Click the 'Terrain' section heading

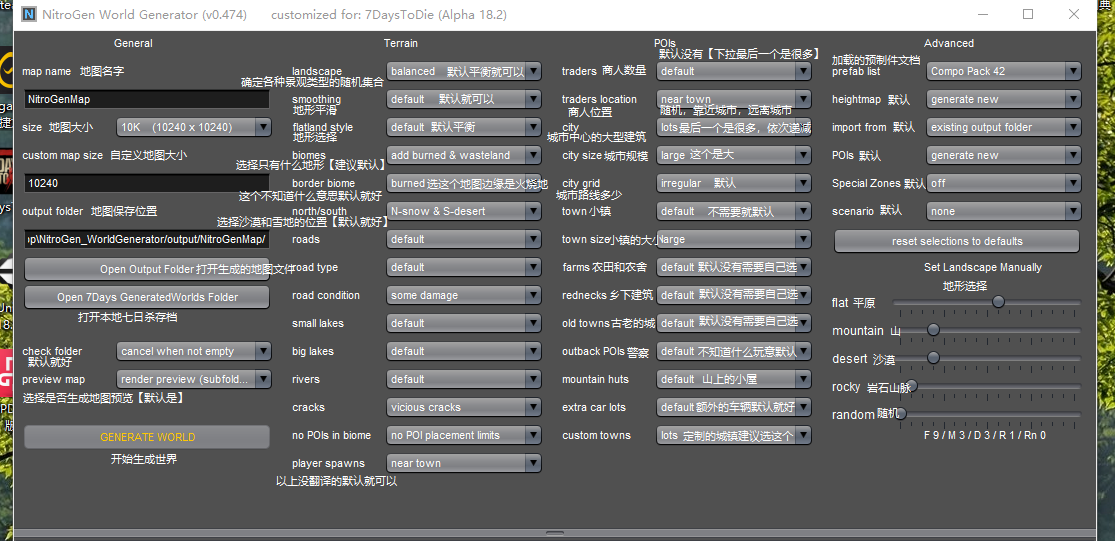(x=401, y=43)
